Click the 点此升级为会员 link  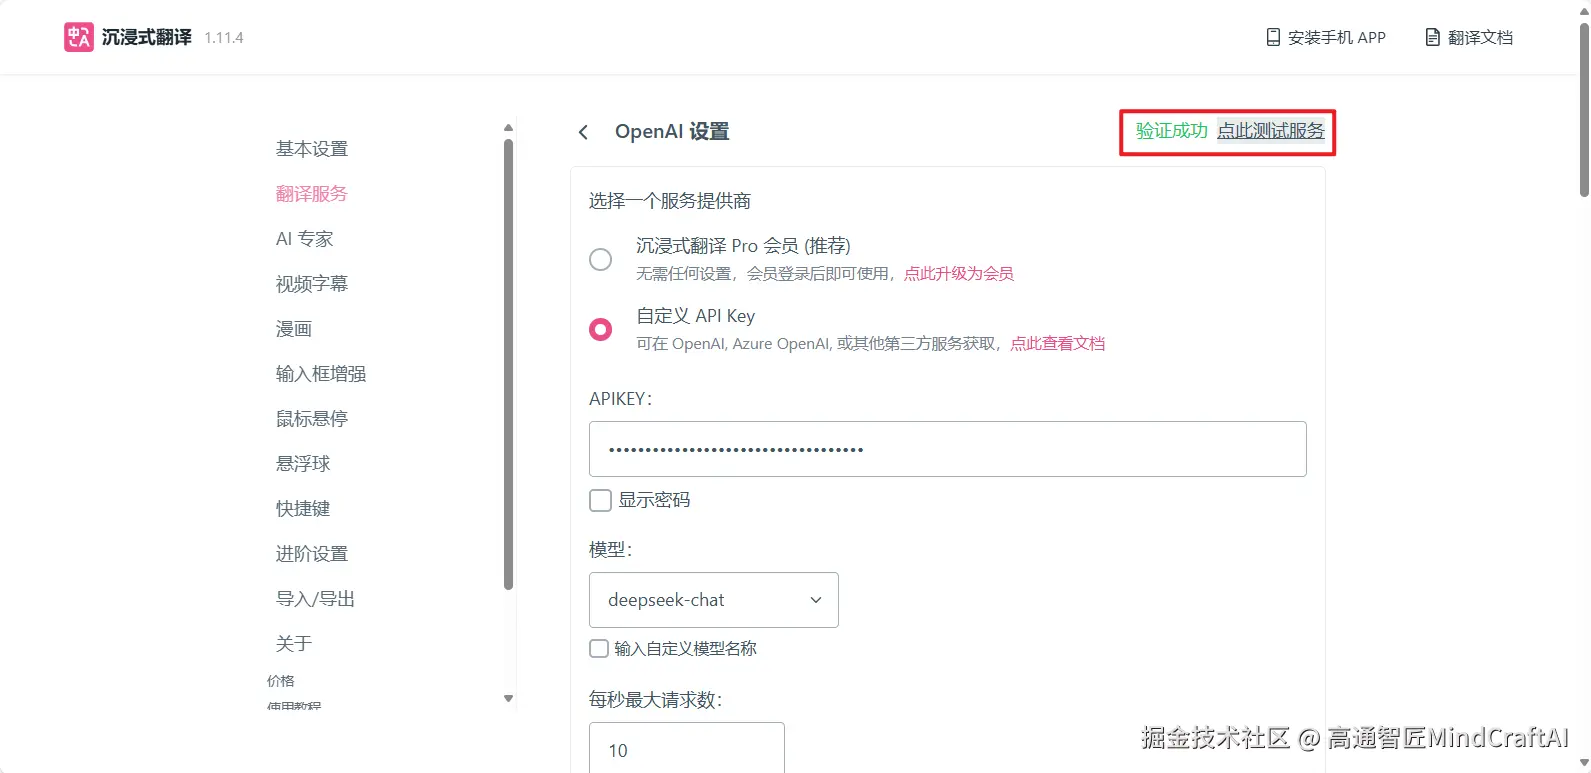(x=959, y=274)
